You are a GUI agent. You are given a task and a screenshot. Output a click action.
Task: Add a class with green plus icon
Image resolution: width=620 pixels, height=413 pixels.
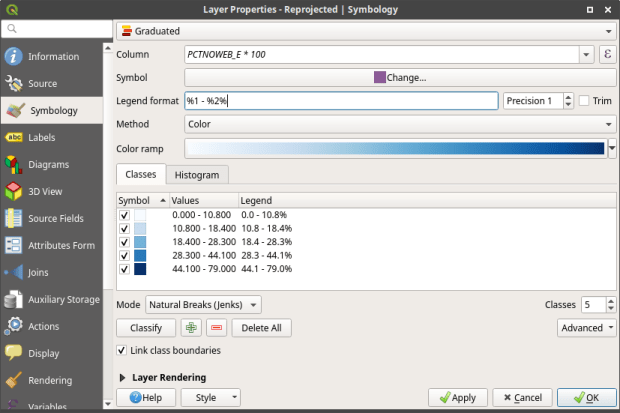(x=191, y=328)
